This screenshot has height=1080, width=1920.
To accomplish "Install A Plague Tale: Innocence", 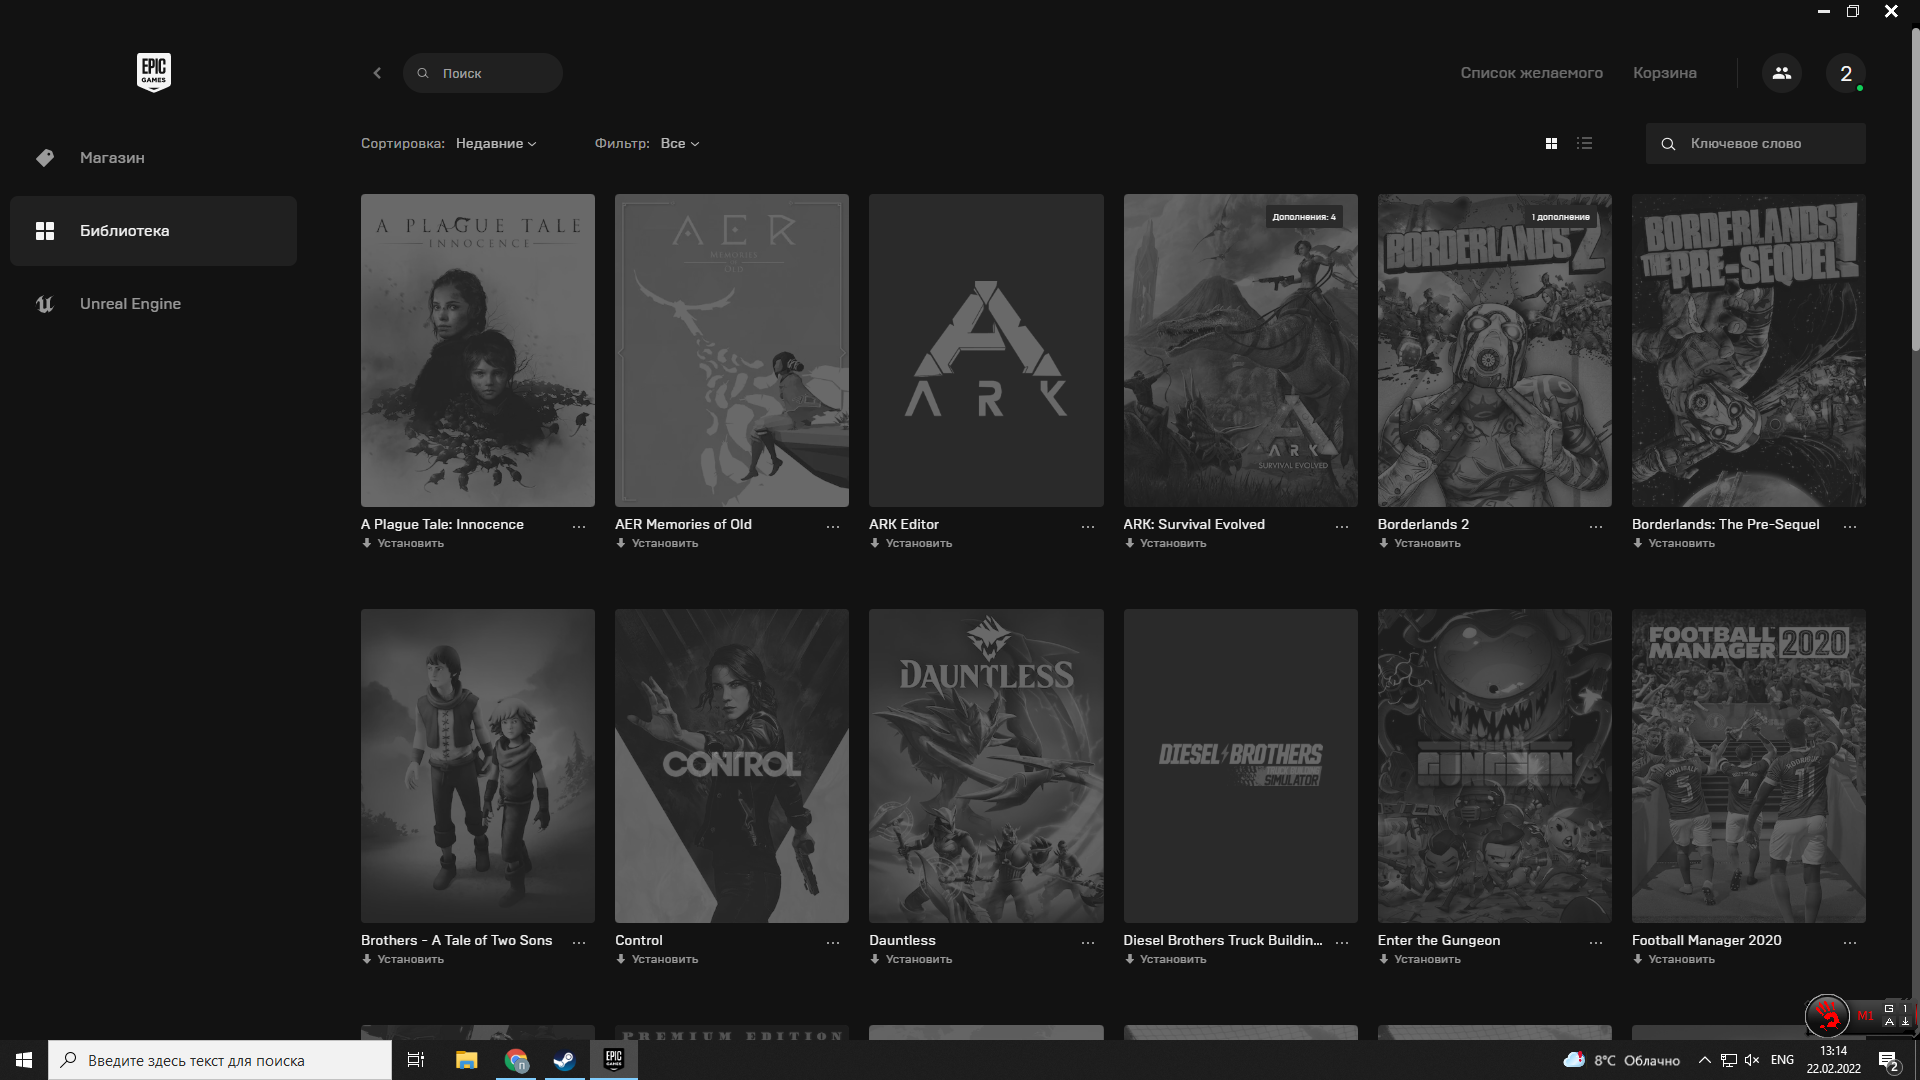I will (403, 544).
